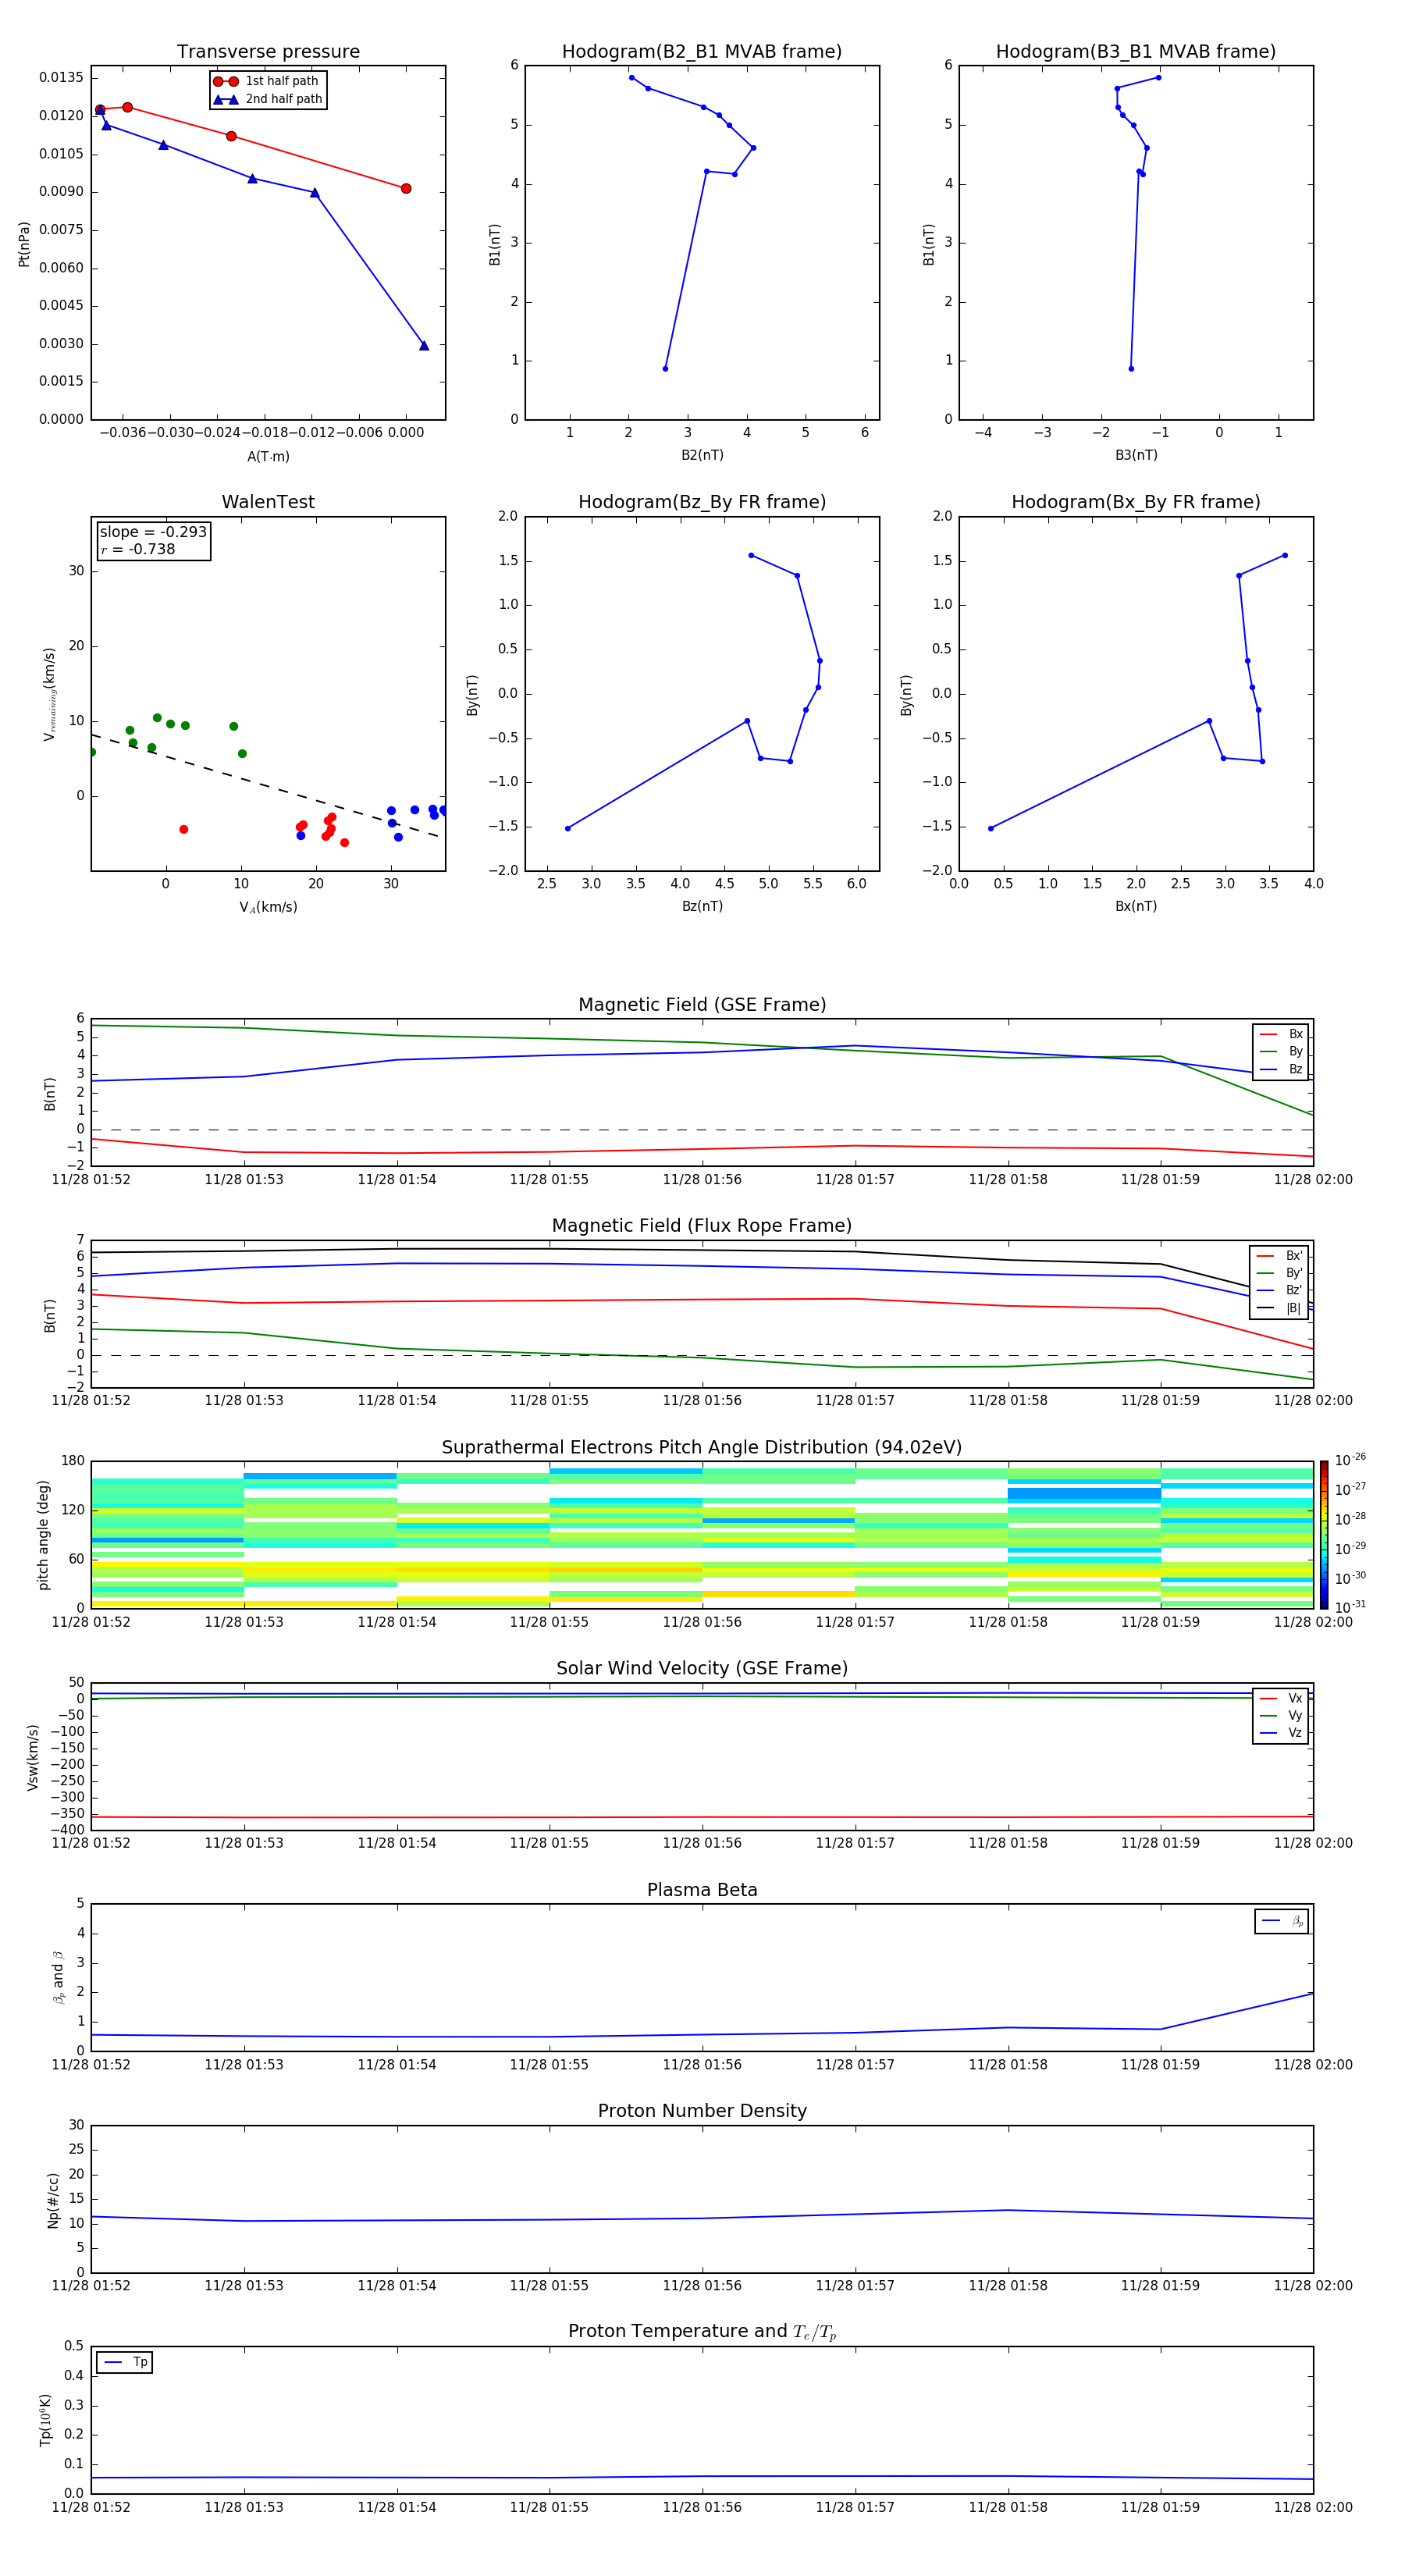Click the "Solar Wind Velocity (GSE Frame)" title
Image resolution: width=1405 pixels, height=2576 pixels.
tap(702, 1668)
